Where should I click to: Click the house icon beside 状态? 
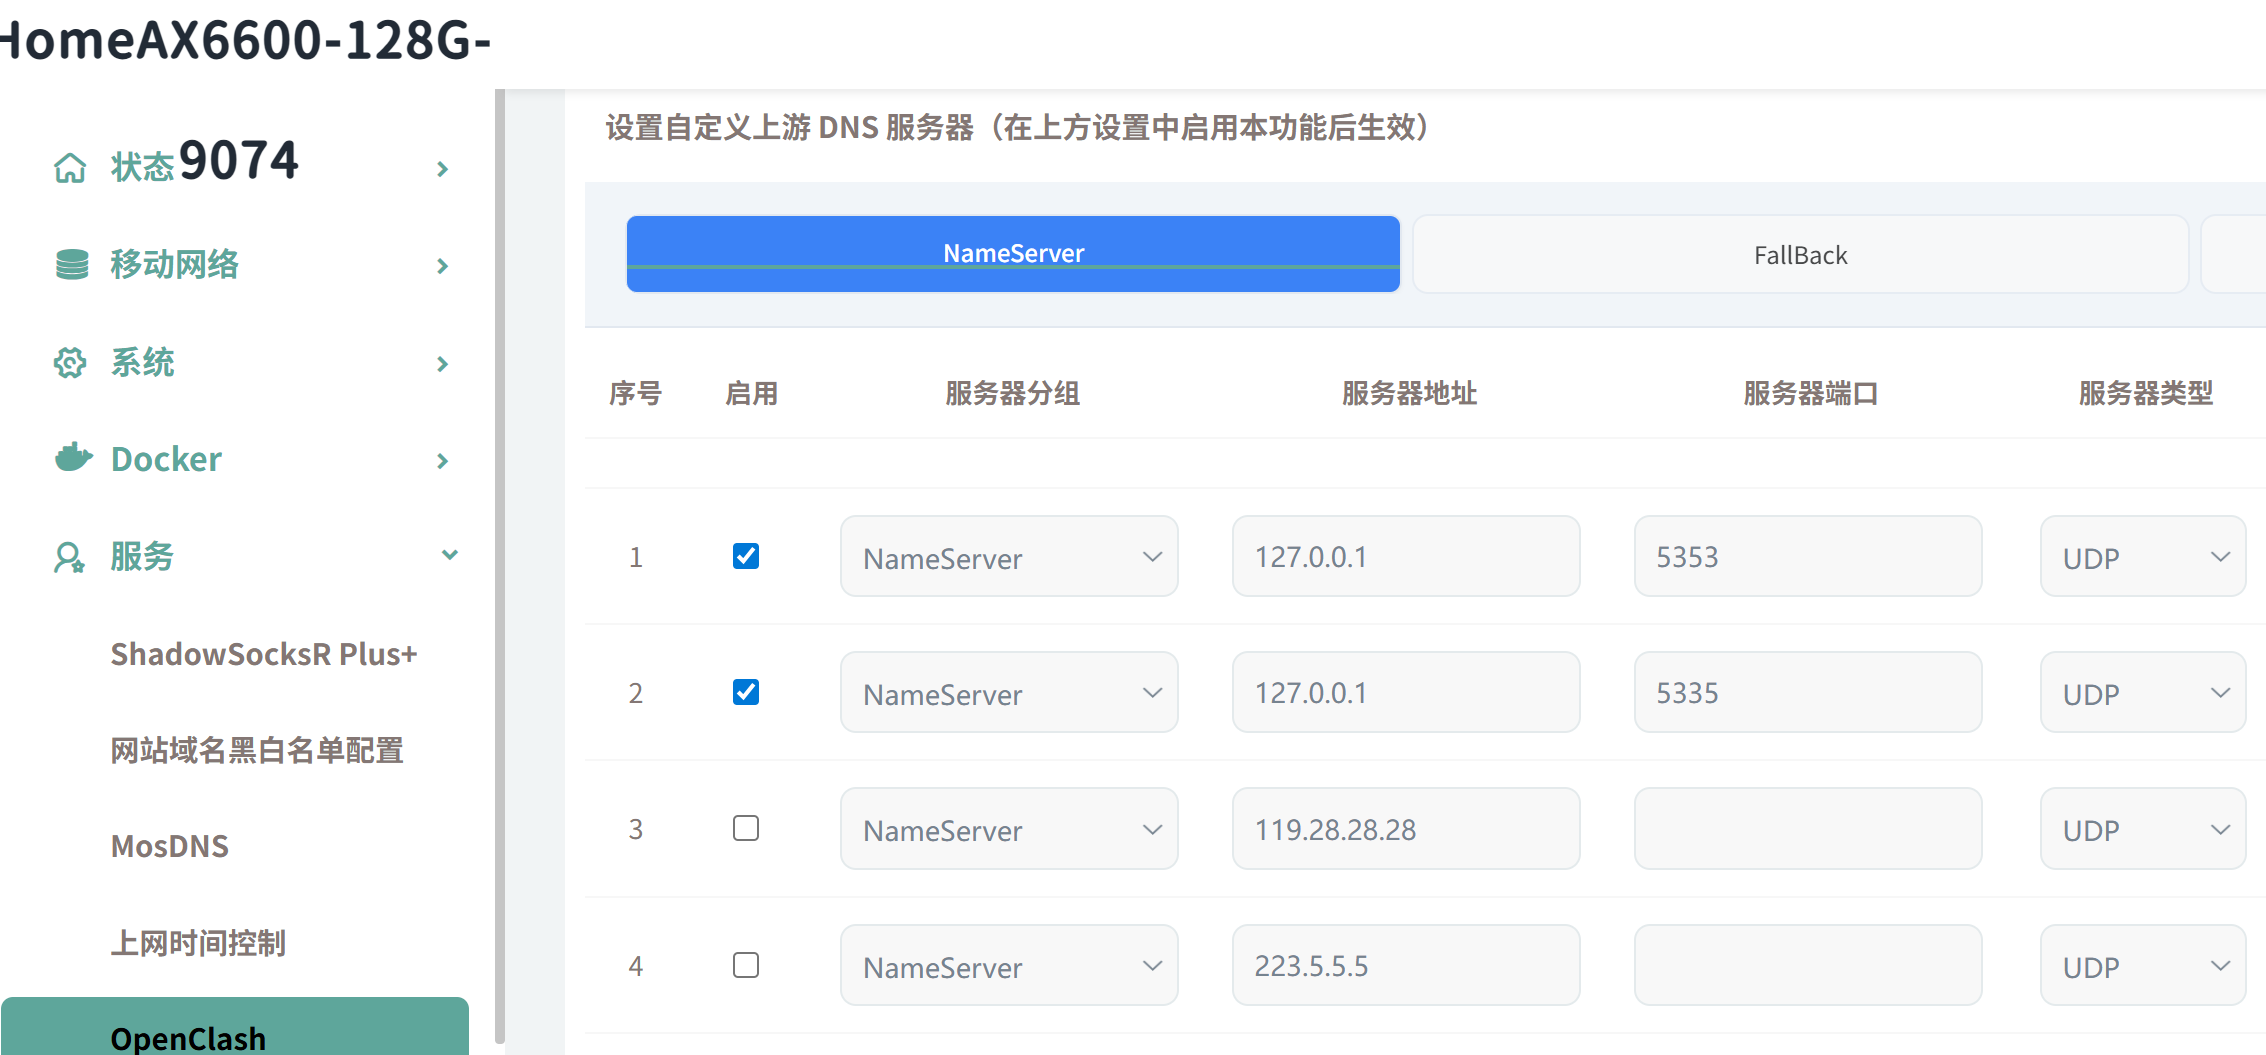(x=69, y=168)
